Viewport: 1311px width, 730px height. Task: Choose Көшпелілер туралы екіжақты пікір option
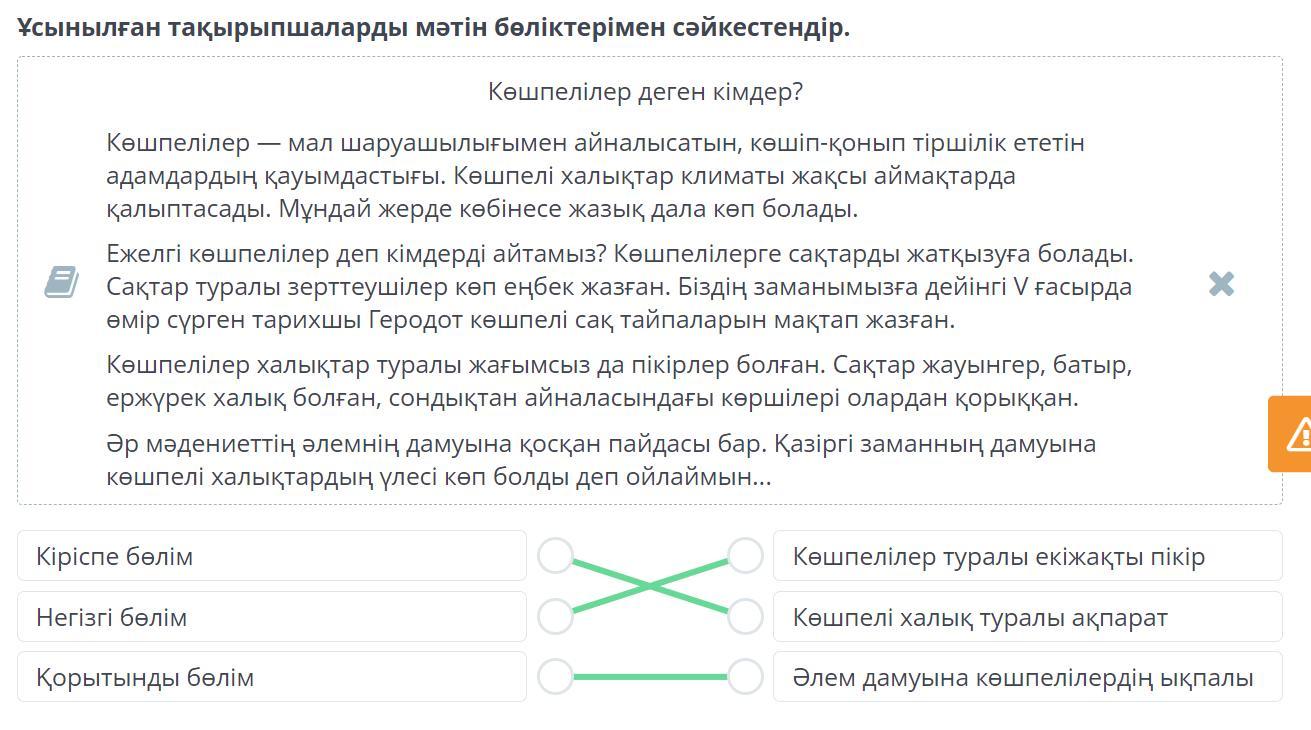click(x=1027, y=556)
